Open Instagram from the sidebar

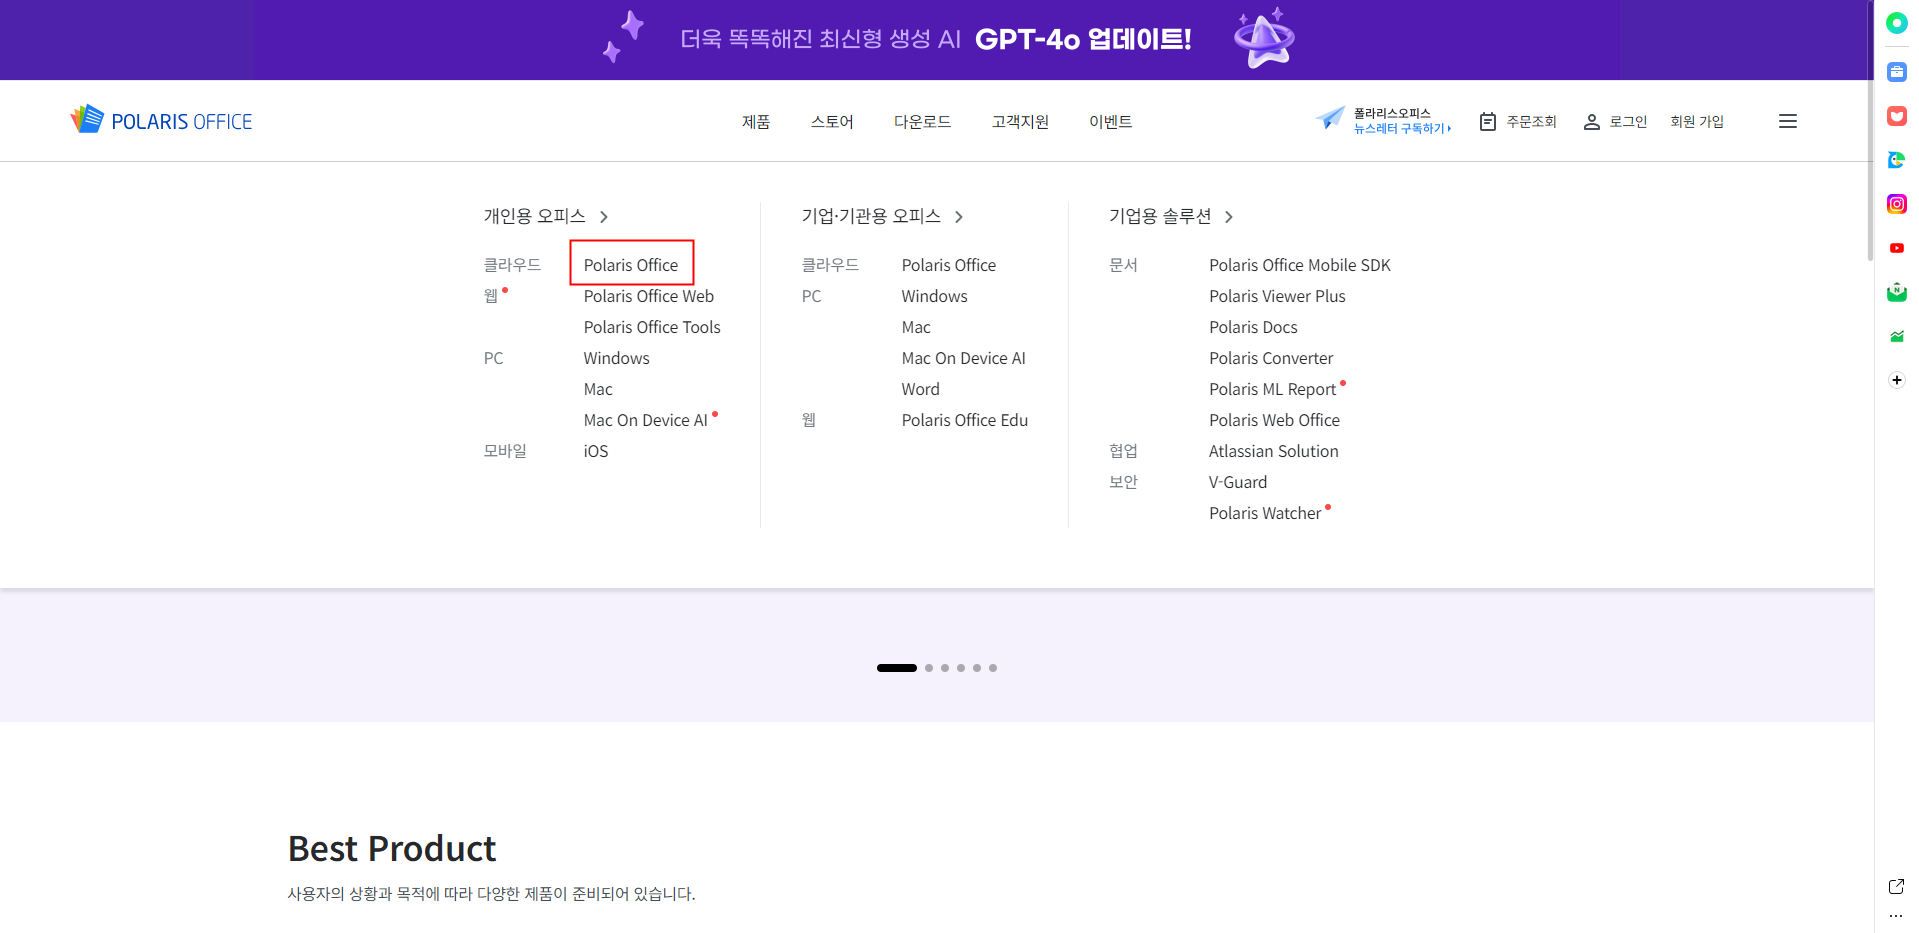[1897, 204]
